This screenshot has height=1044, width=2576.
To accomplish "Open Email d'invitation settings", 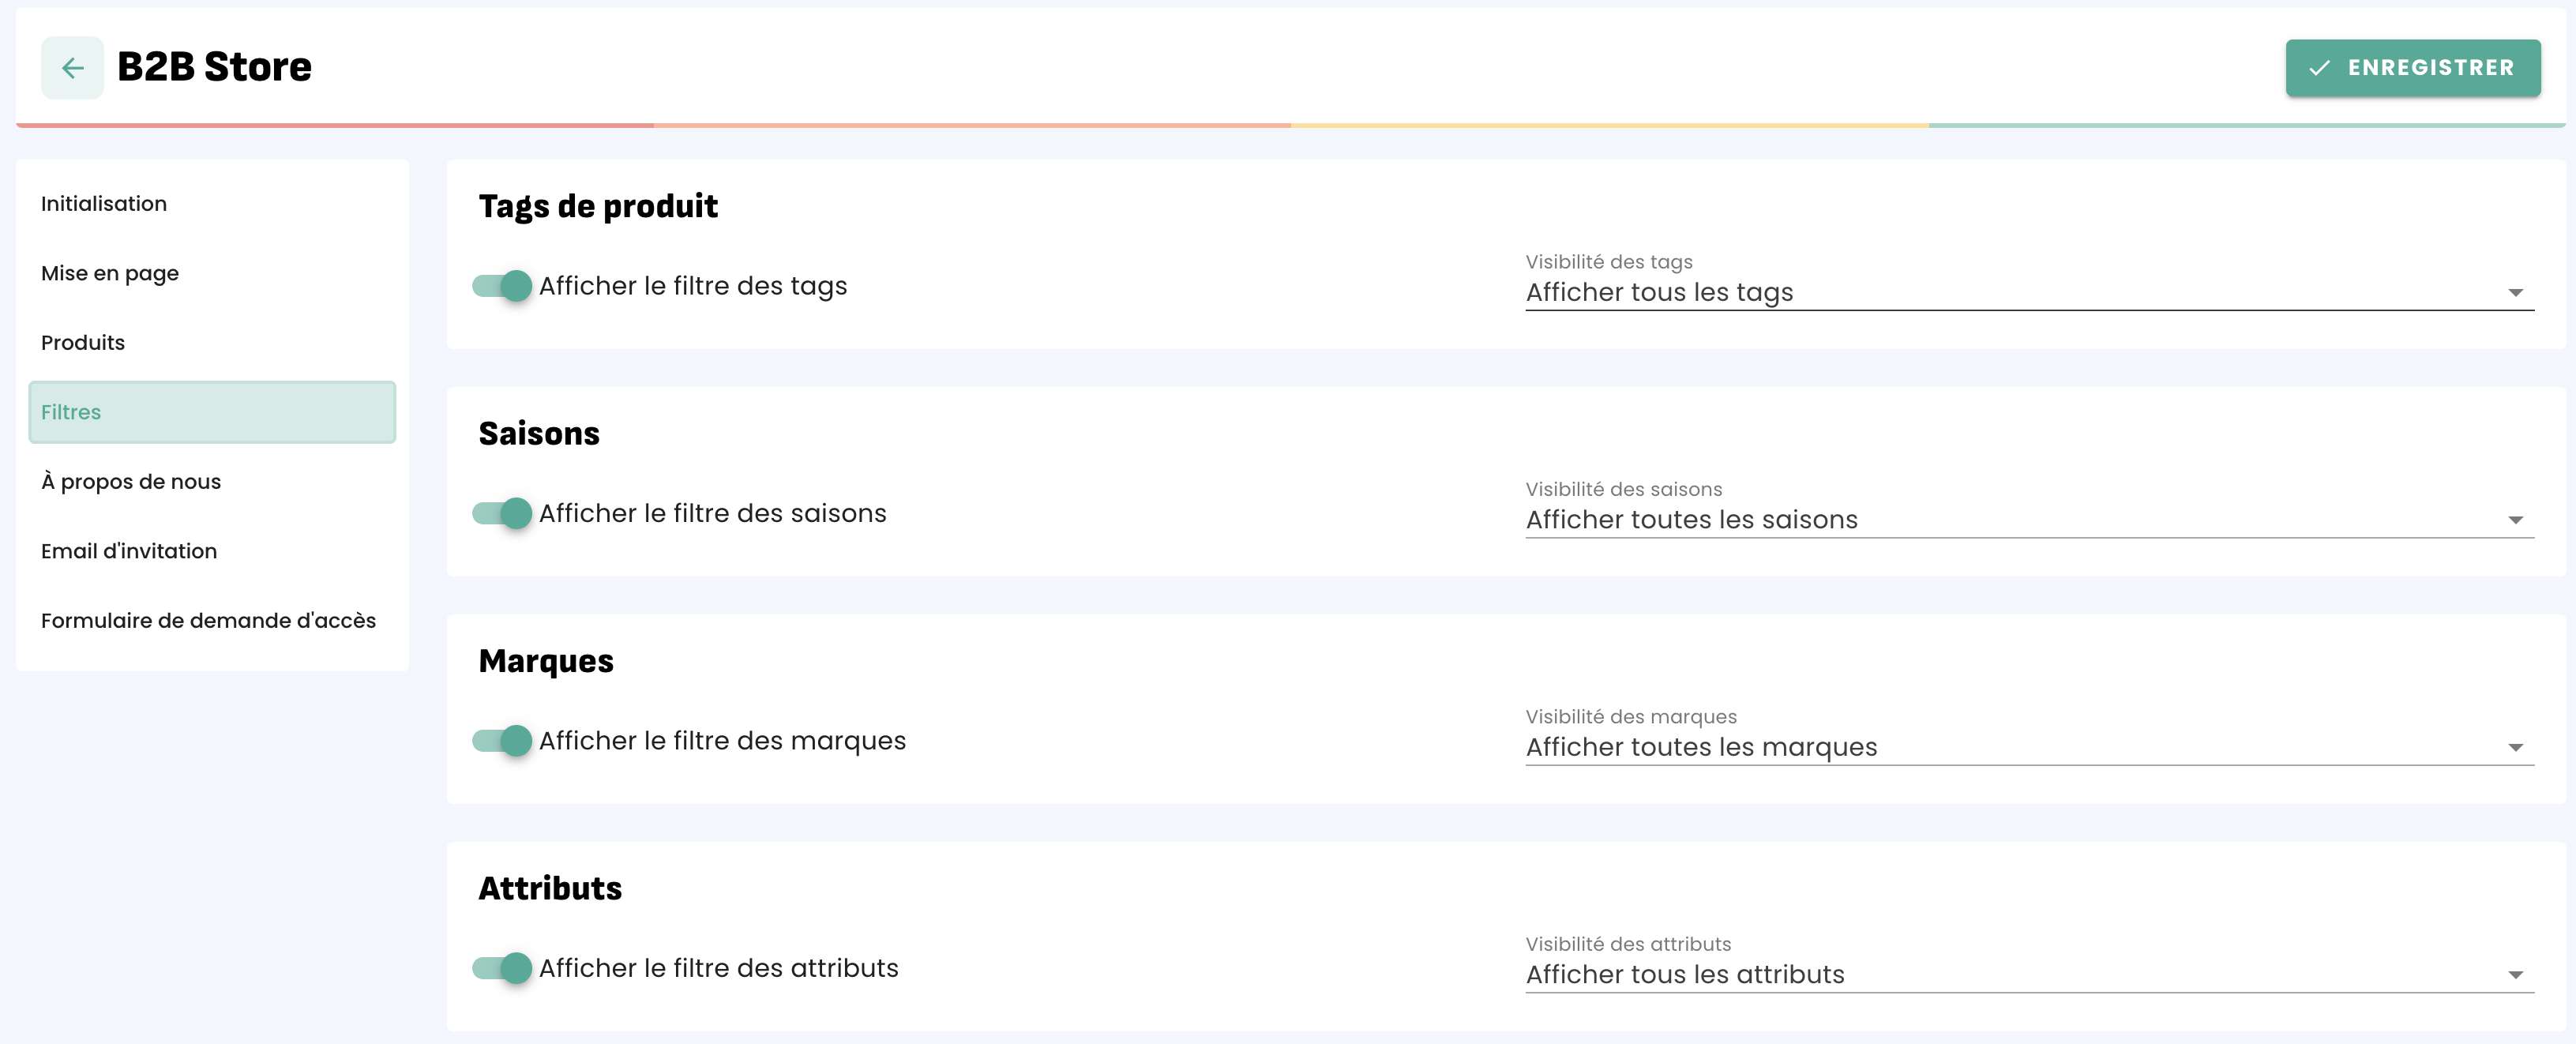I will (129, 551).
